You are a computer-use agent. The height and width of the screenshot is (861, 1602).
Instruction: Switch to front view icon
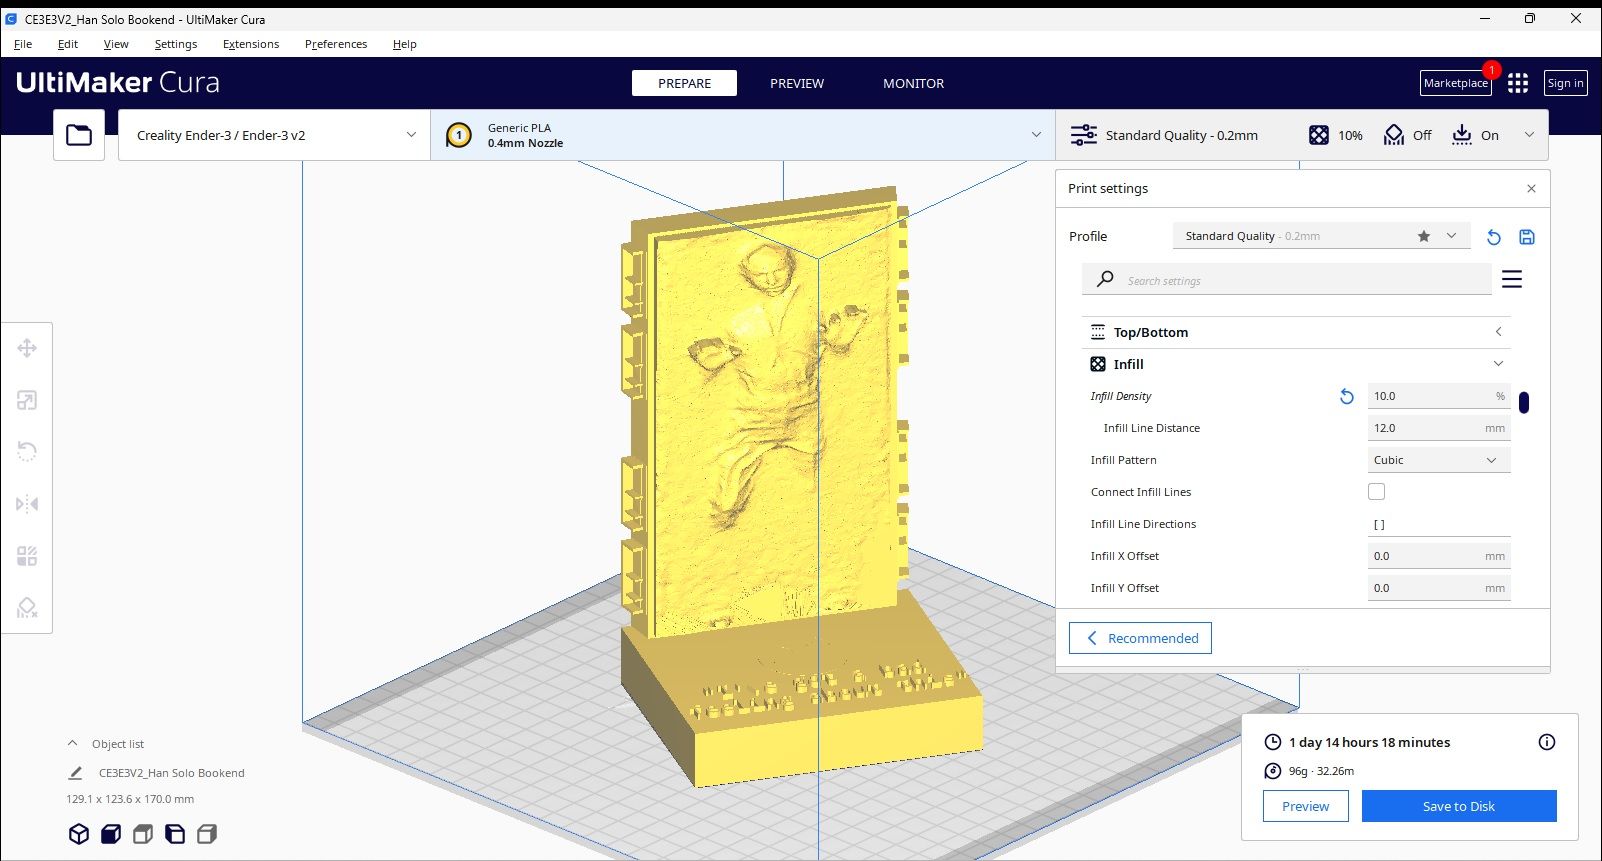111,834
